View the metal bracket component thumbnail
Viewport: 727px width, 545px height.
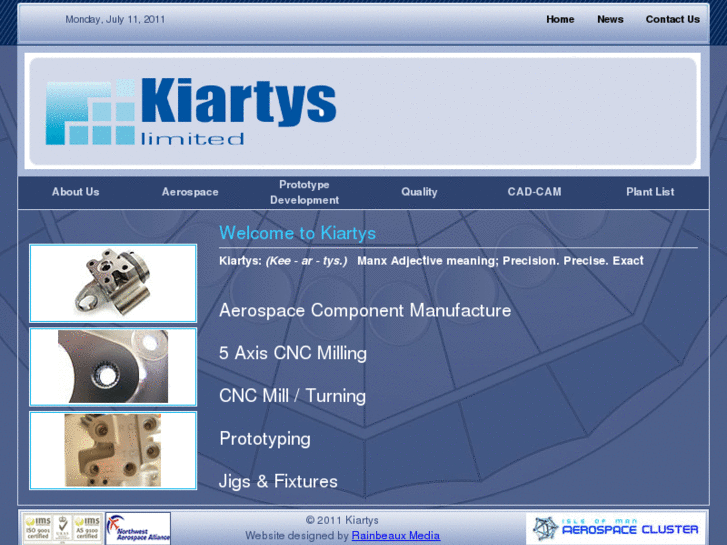tap(113, 283)
